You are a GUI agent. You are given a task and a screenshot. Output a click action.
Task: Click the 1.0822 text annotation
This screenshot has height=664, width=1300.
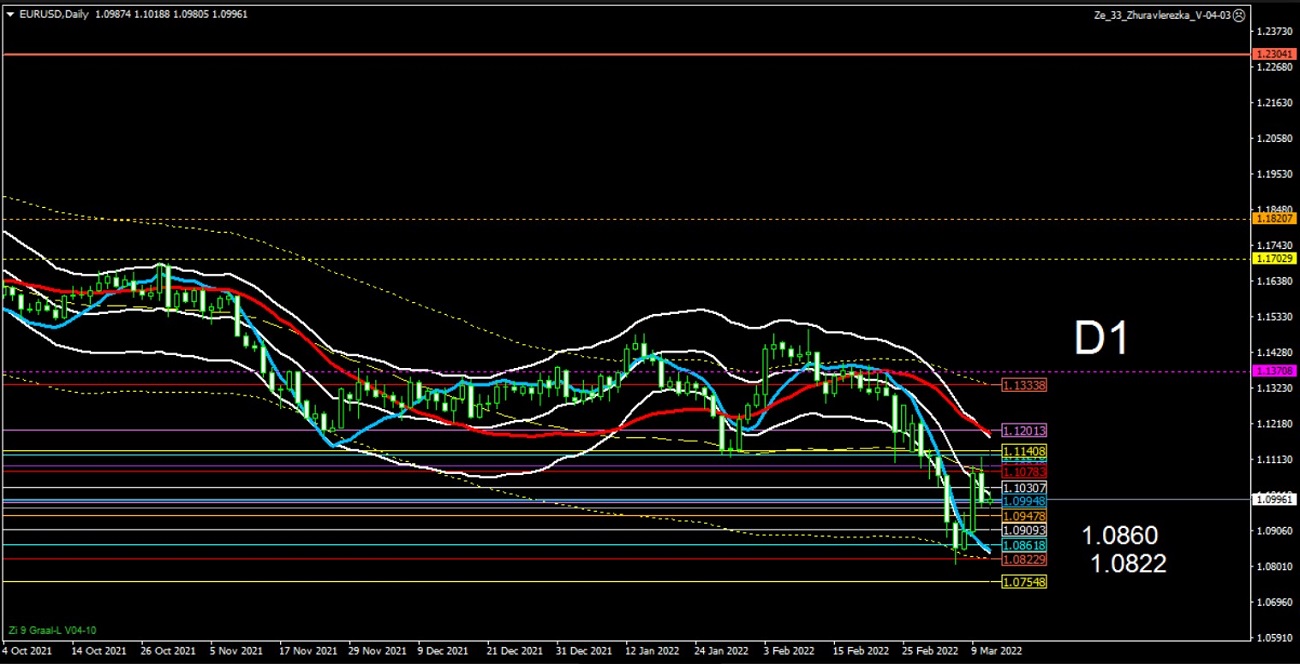tap(1128, 564)
